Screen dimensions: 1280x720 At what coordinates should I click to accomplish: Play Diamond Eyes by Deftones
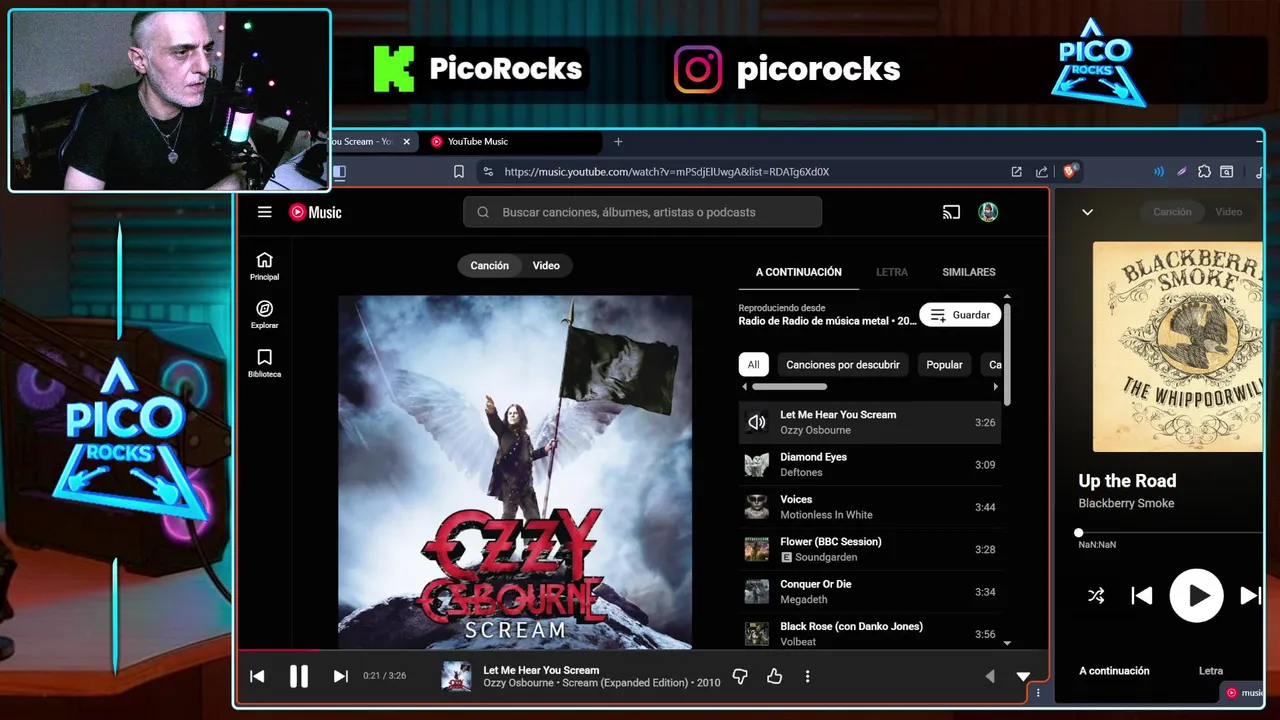869,465
